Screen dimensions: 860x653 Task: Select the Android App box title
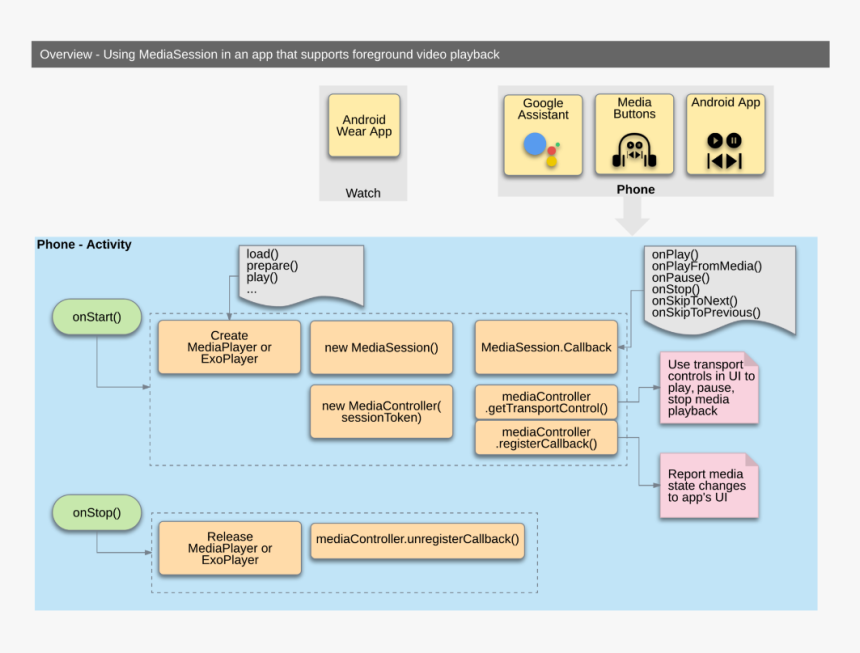point(725,103)
